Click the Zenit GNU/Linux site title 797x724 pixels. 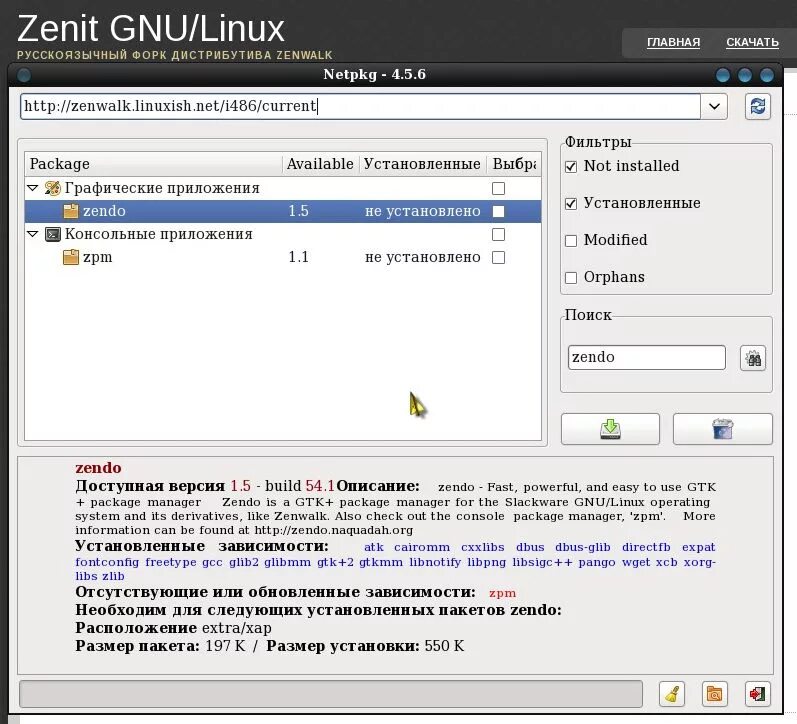(151, 28)
